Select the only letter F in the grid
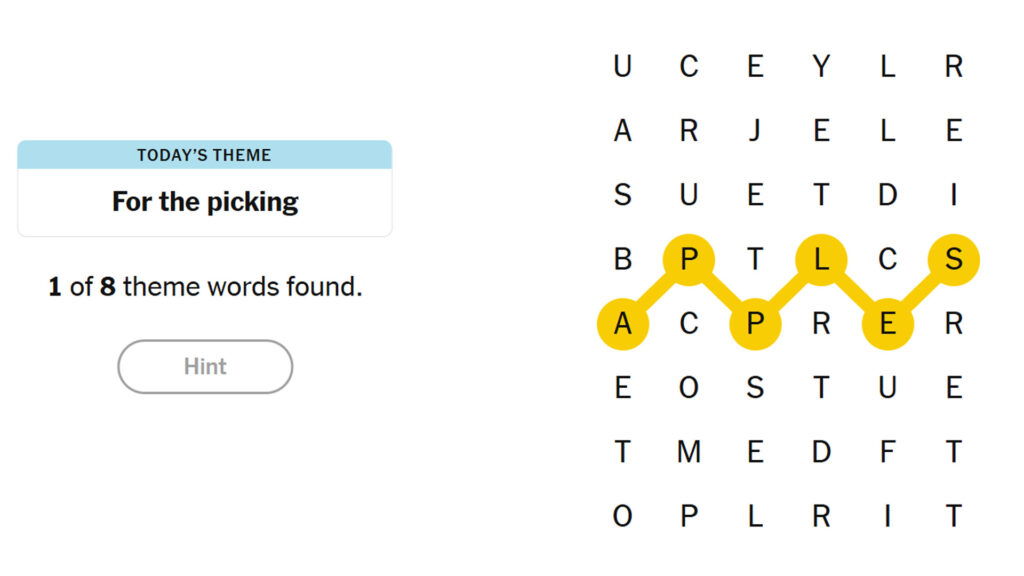The image size is (1024, 576). point(887,452)
